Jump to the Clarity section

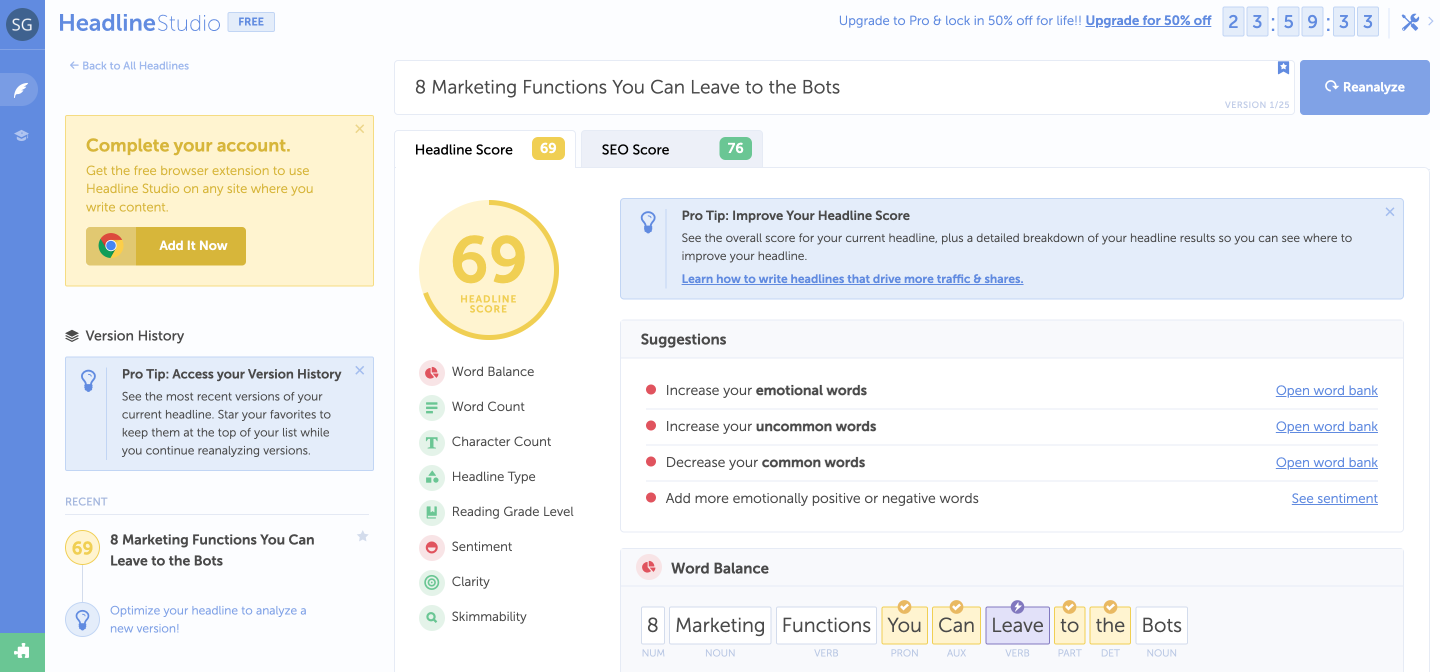(x=471, y=582)
